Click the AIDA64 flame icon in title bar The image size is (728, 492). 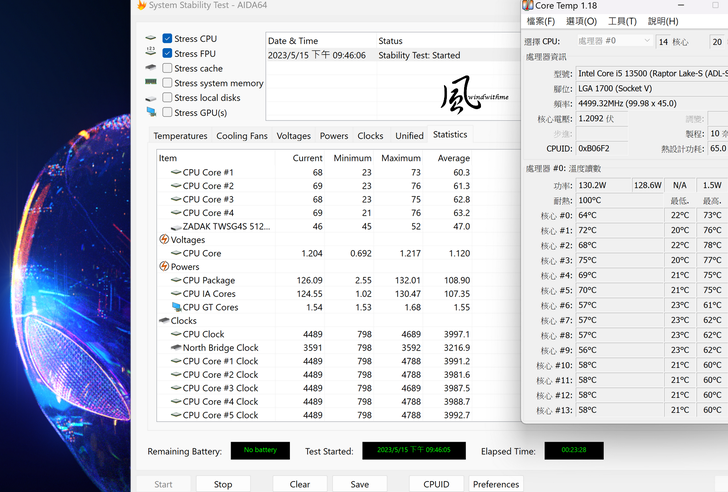141,6
